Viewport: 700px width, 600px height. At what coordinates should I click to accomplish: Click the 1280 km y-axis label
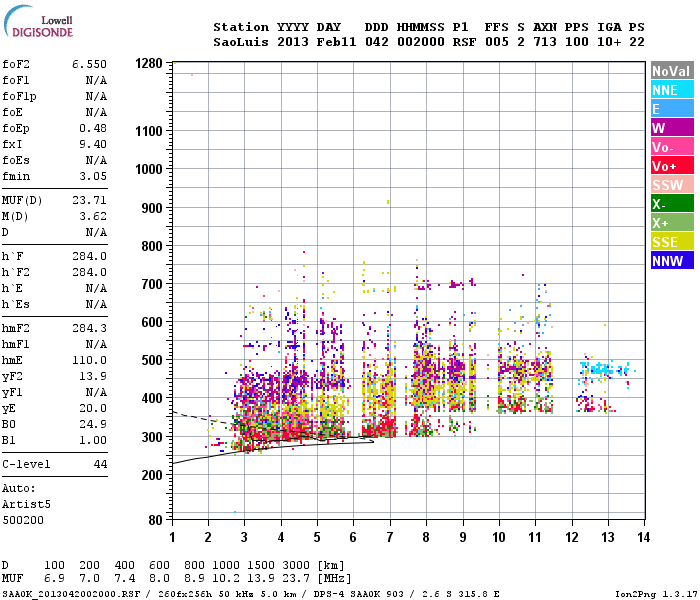[x=149, y=63]
